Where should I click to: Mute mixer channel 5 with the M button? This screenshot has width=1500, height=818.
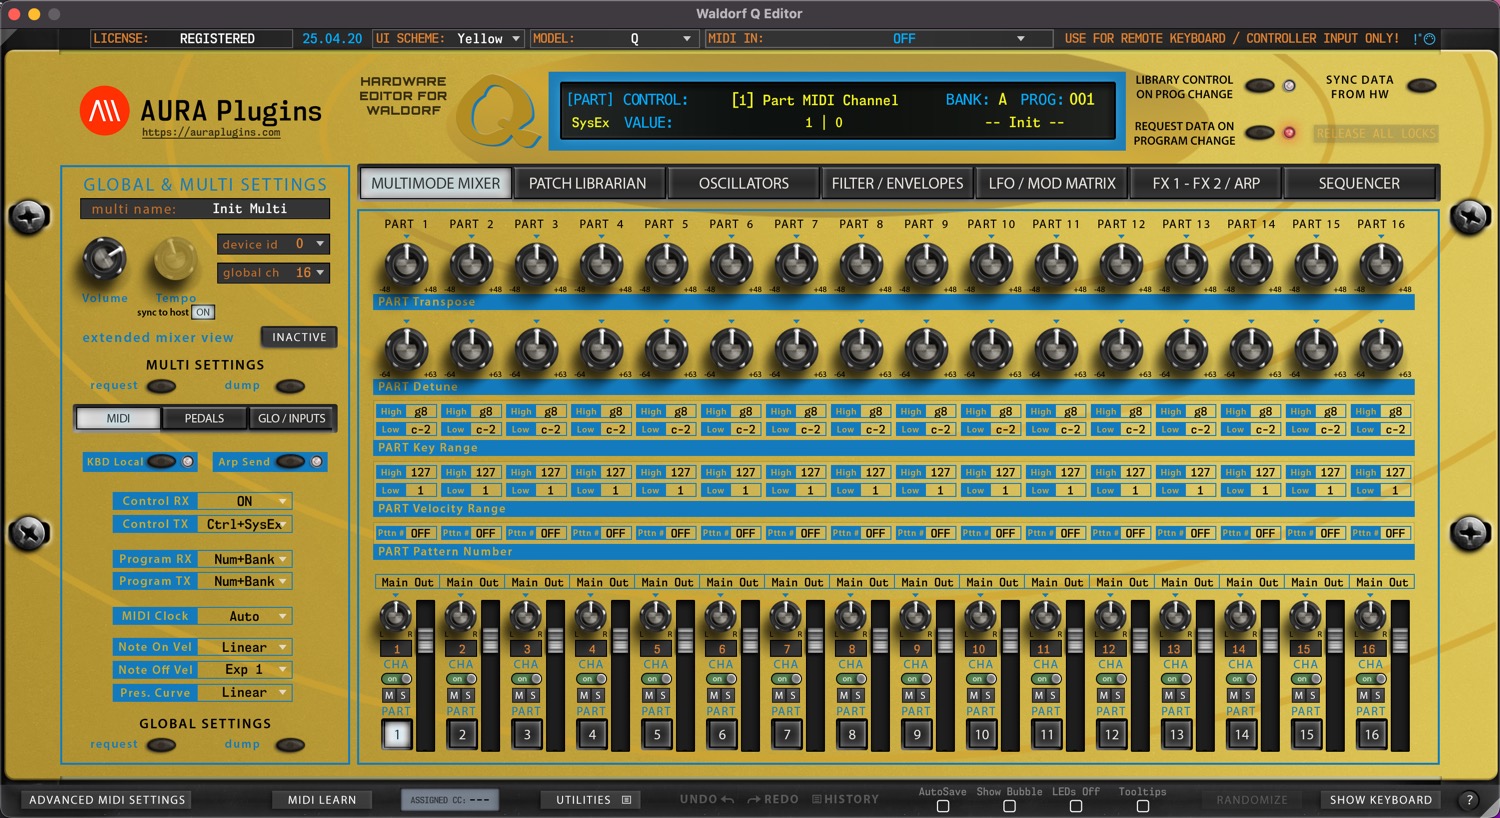click(650, 695)
